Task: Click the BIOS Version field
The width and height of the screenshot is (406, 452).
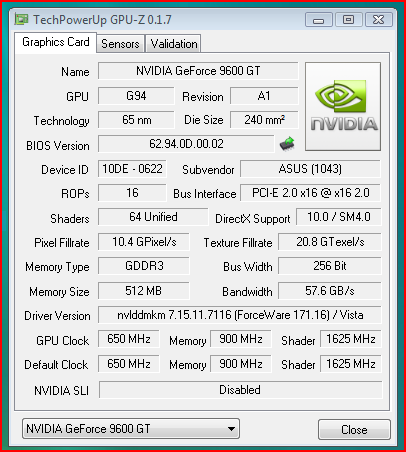Action: click(x=186, y=144)
